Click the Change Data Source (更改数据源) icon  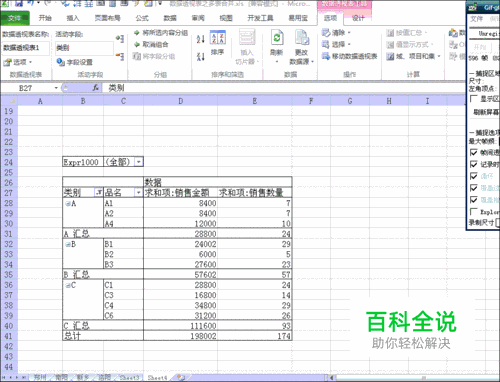[302, 37]
